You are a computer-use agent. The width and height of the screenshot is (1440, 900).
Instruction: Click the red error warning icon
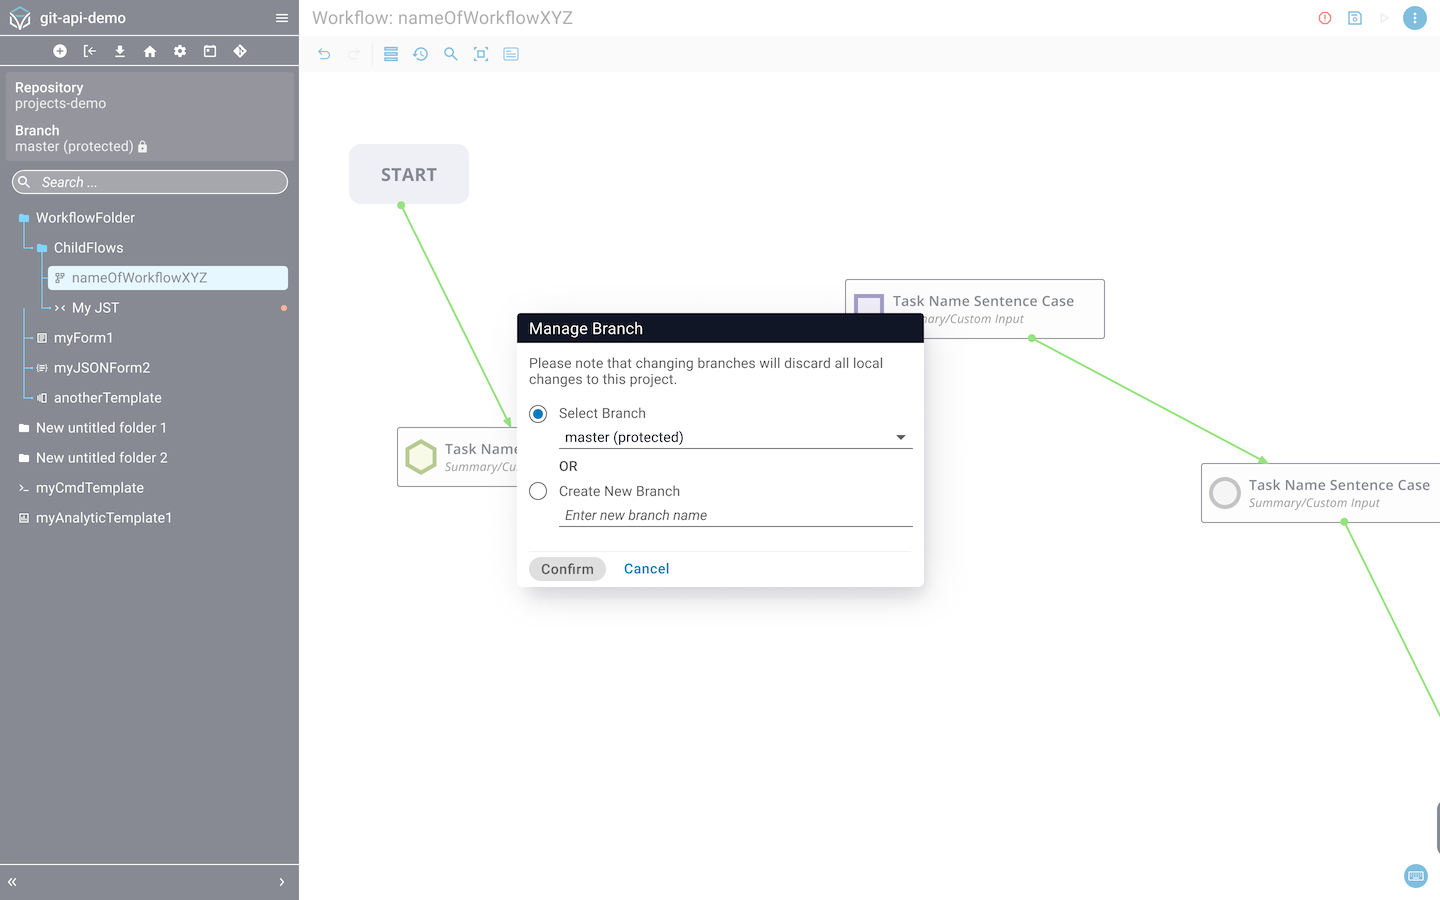(x=1325, y=18)
